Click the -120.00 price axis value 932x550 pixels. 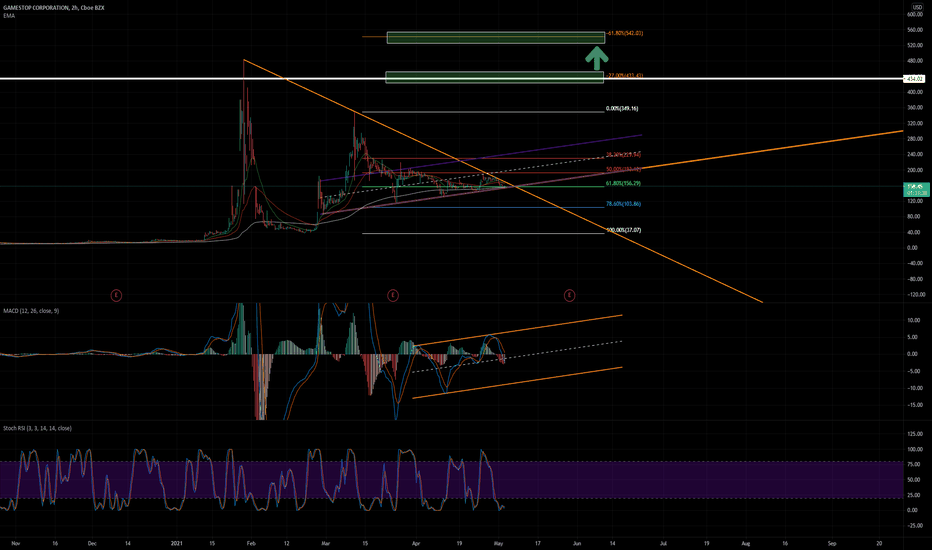pyautogui.click(x=916, y=294)
